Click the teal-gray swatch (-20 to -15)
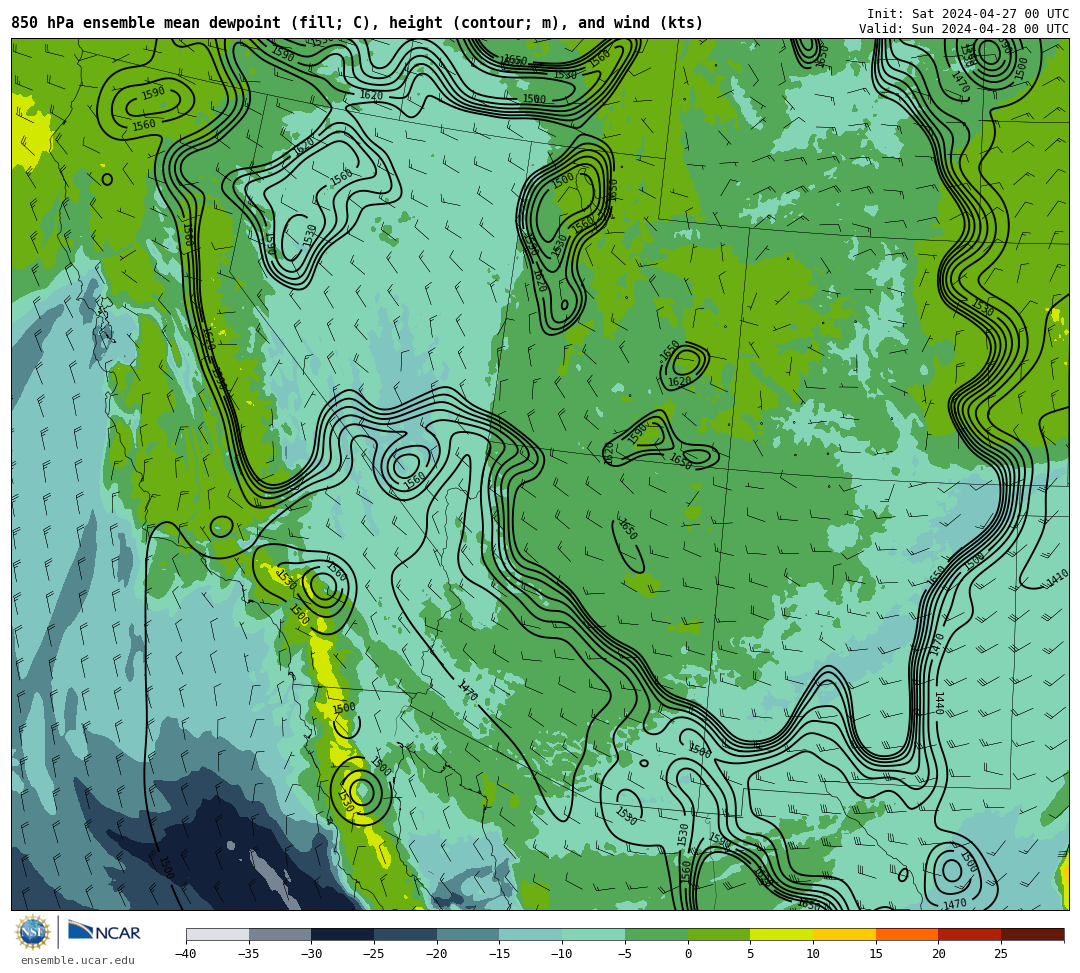This screenshot has height=973, width=1080. 468,934
